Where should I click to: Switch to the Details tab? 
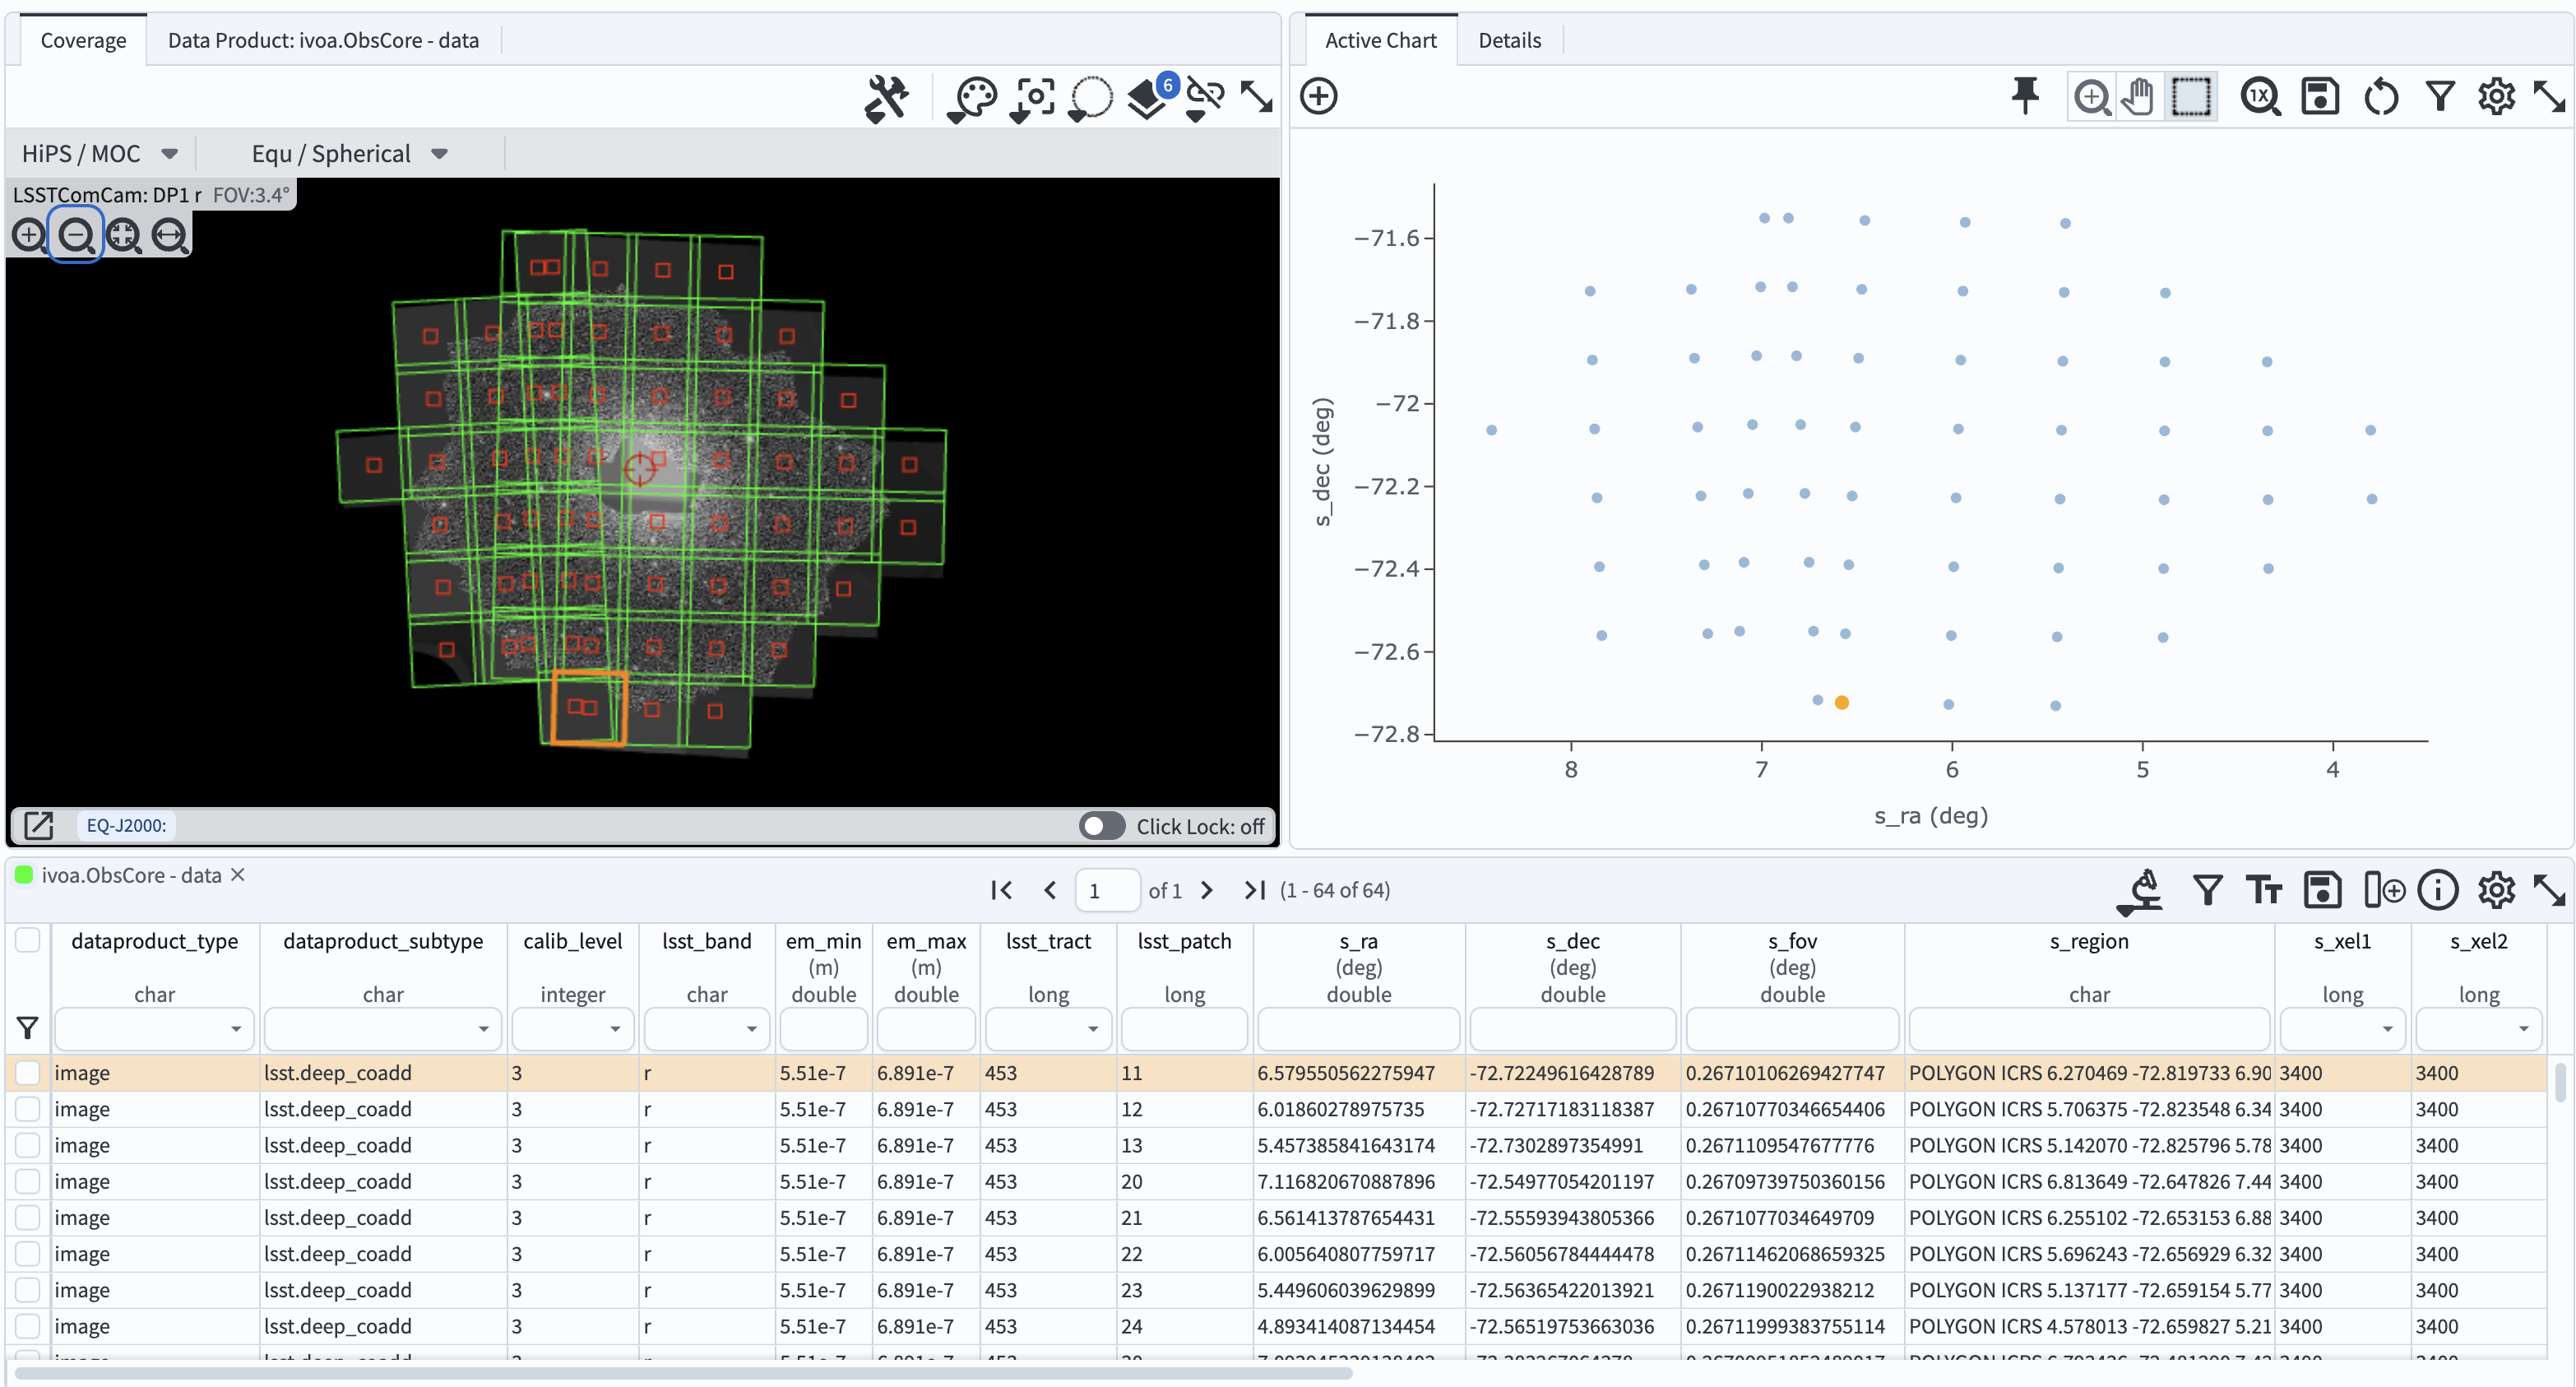click(x=1509, y=40)
